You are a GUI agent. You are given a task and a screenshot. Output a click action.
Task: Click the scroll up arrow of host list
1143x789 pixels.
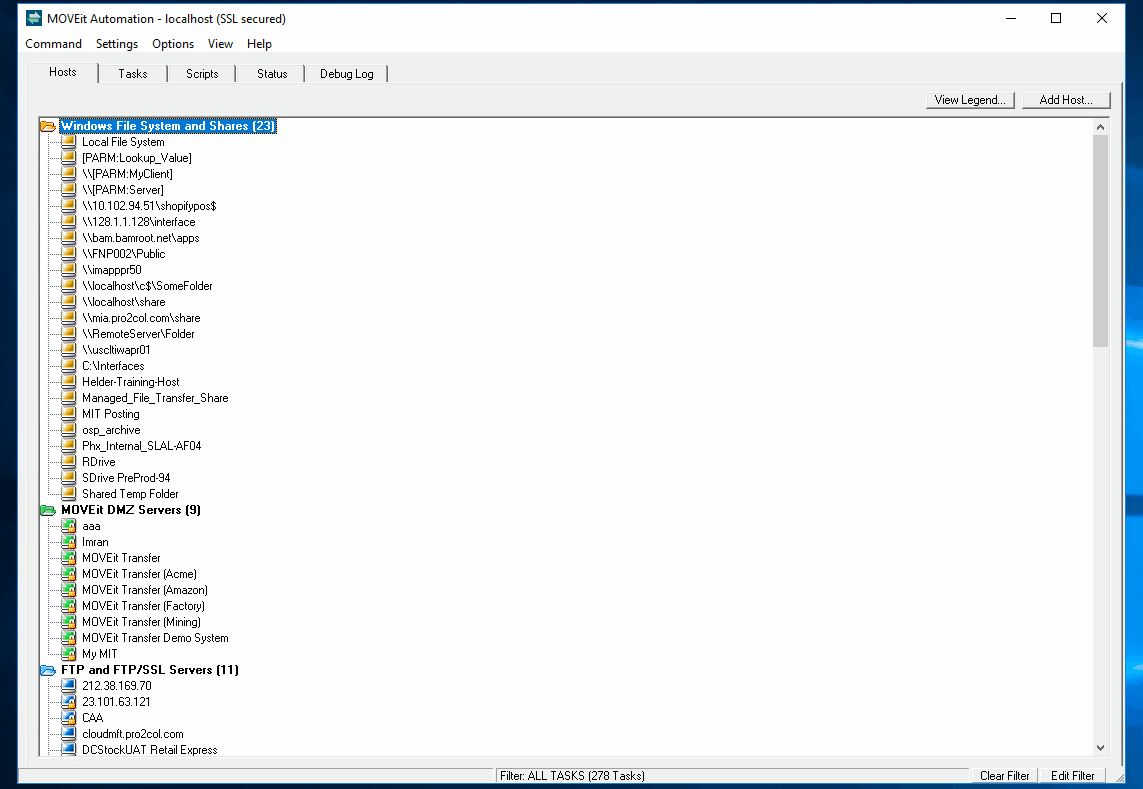[1100, 127]
